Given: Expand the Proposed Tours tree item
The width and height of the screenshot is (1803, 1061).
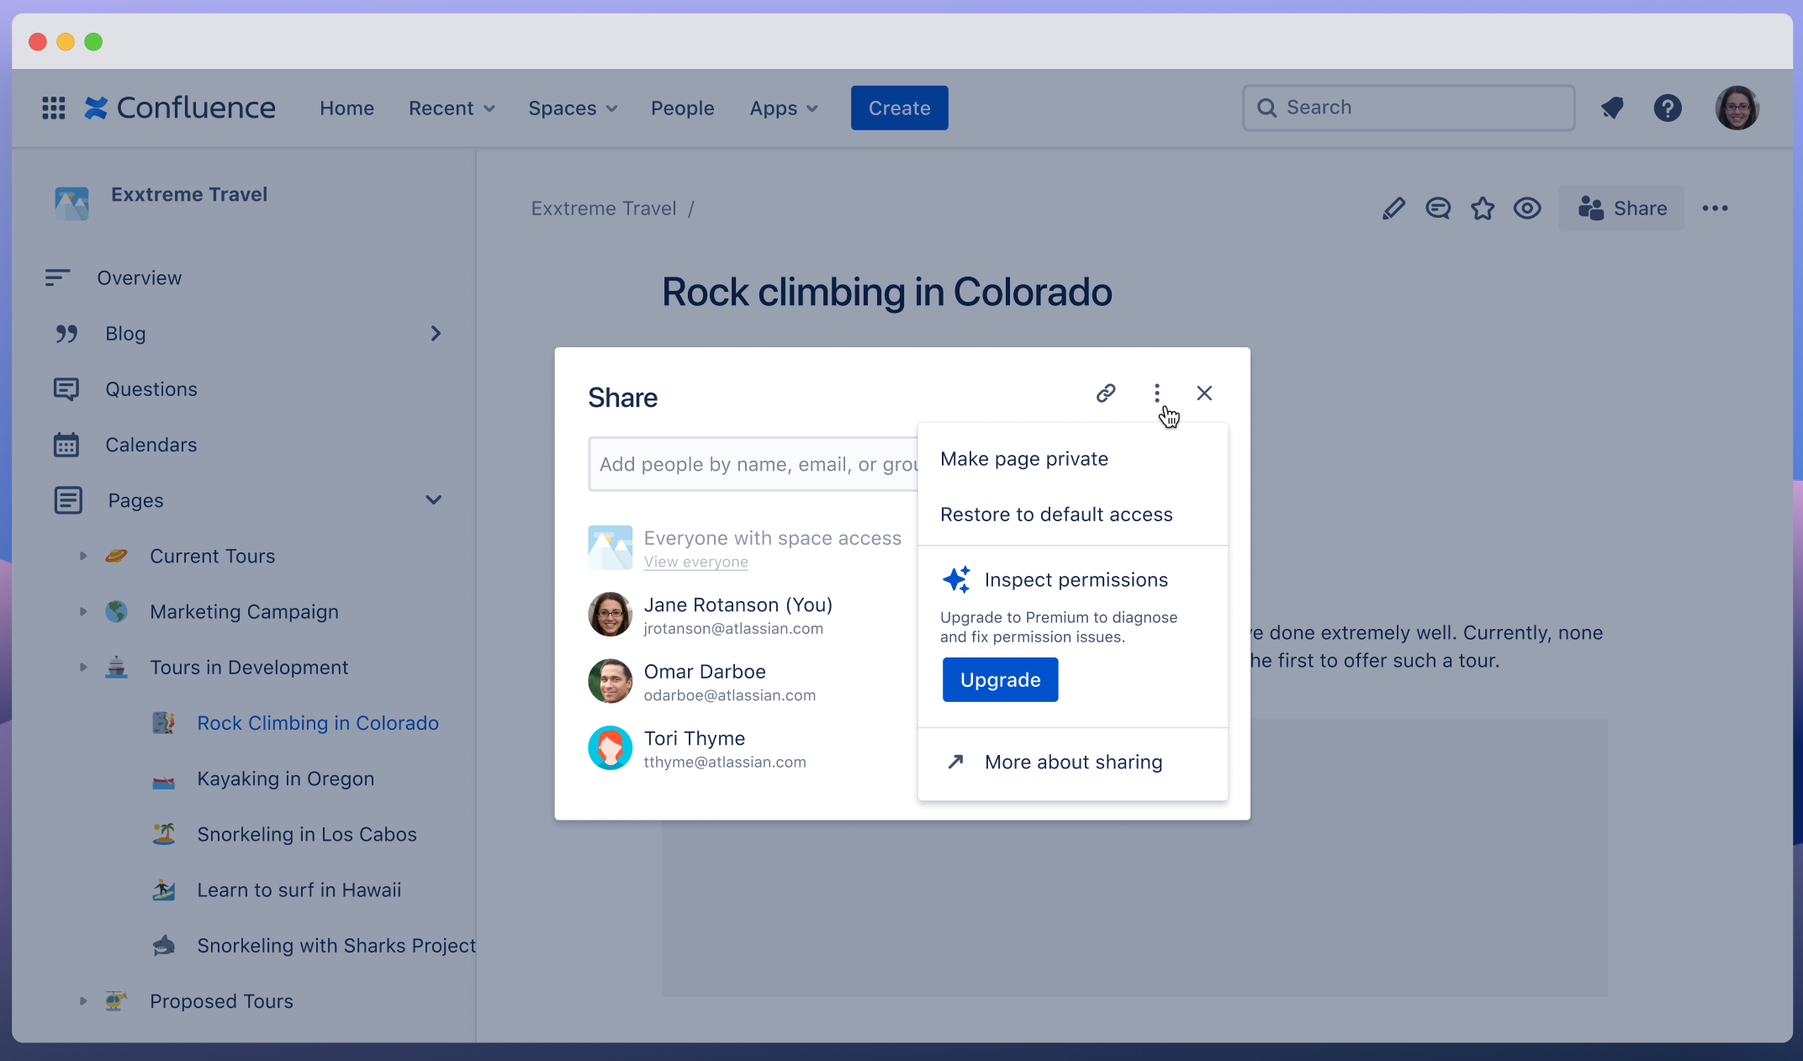Looking at the screenshot, I should click(x=83, y=1001).
